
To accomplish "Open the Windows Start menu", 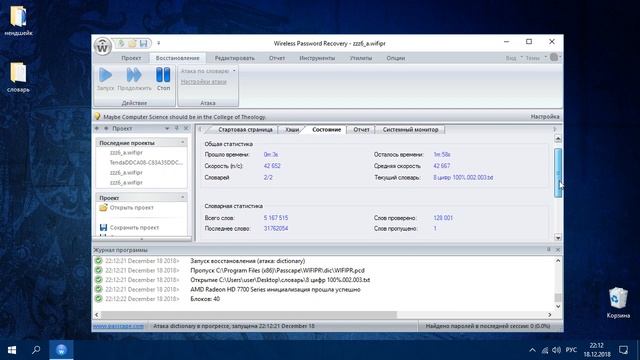I will tap(12, 350).
